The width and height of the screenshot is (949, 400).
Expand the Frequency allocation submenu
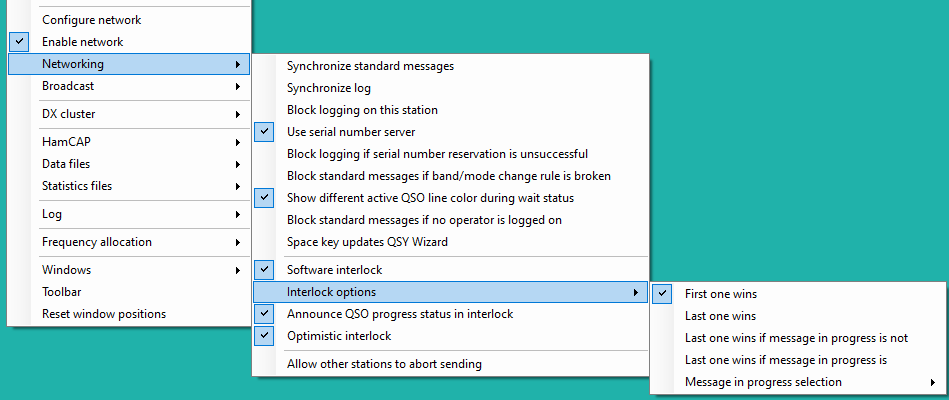(x=129, y=242)
